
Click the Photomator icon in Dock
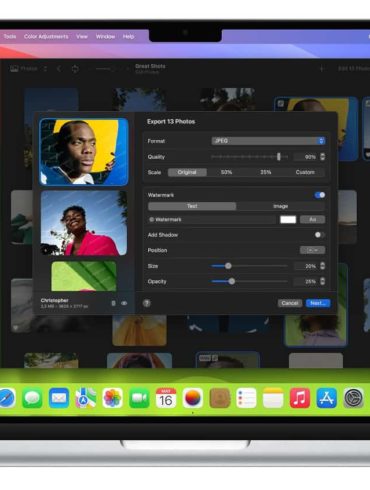click(193, 398)
